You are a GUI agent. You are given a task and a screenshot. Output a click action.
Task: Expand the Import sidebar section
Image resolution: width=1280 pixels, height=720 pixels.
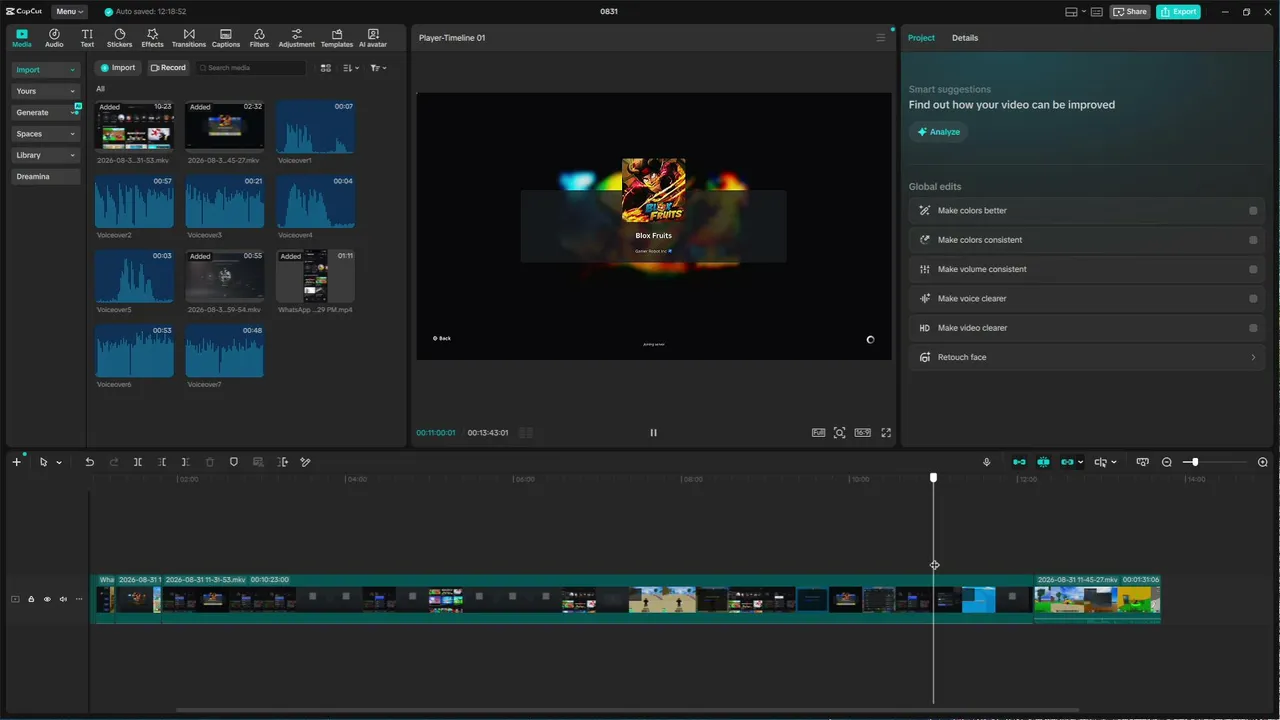click(x=46, y=70)
